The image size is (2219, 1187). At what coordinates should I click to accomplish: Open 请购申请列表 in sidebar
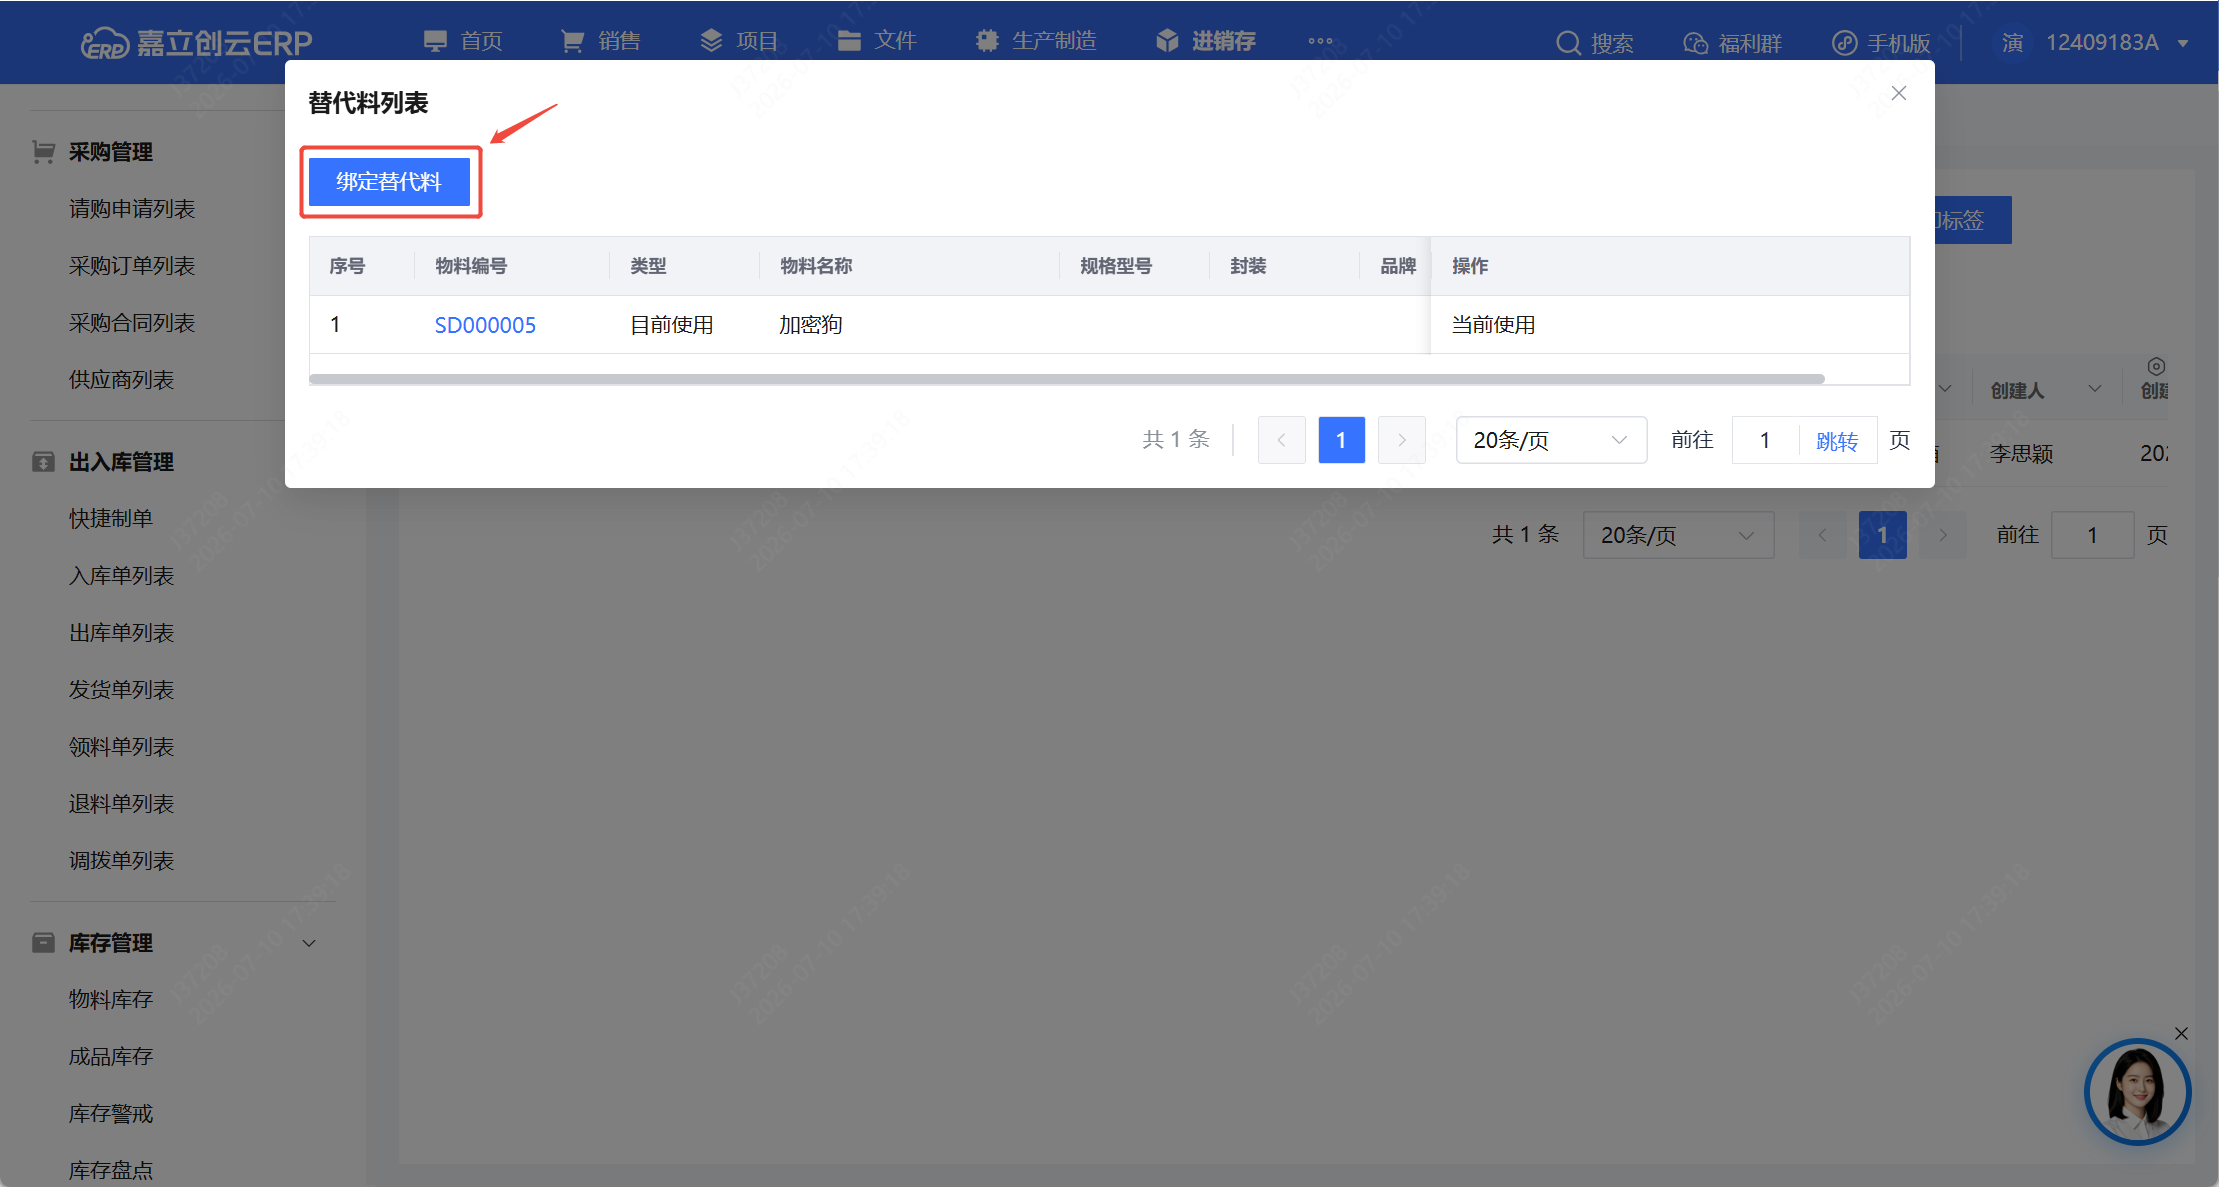click(132, 209)
